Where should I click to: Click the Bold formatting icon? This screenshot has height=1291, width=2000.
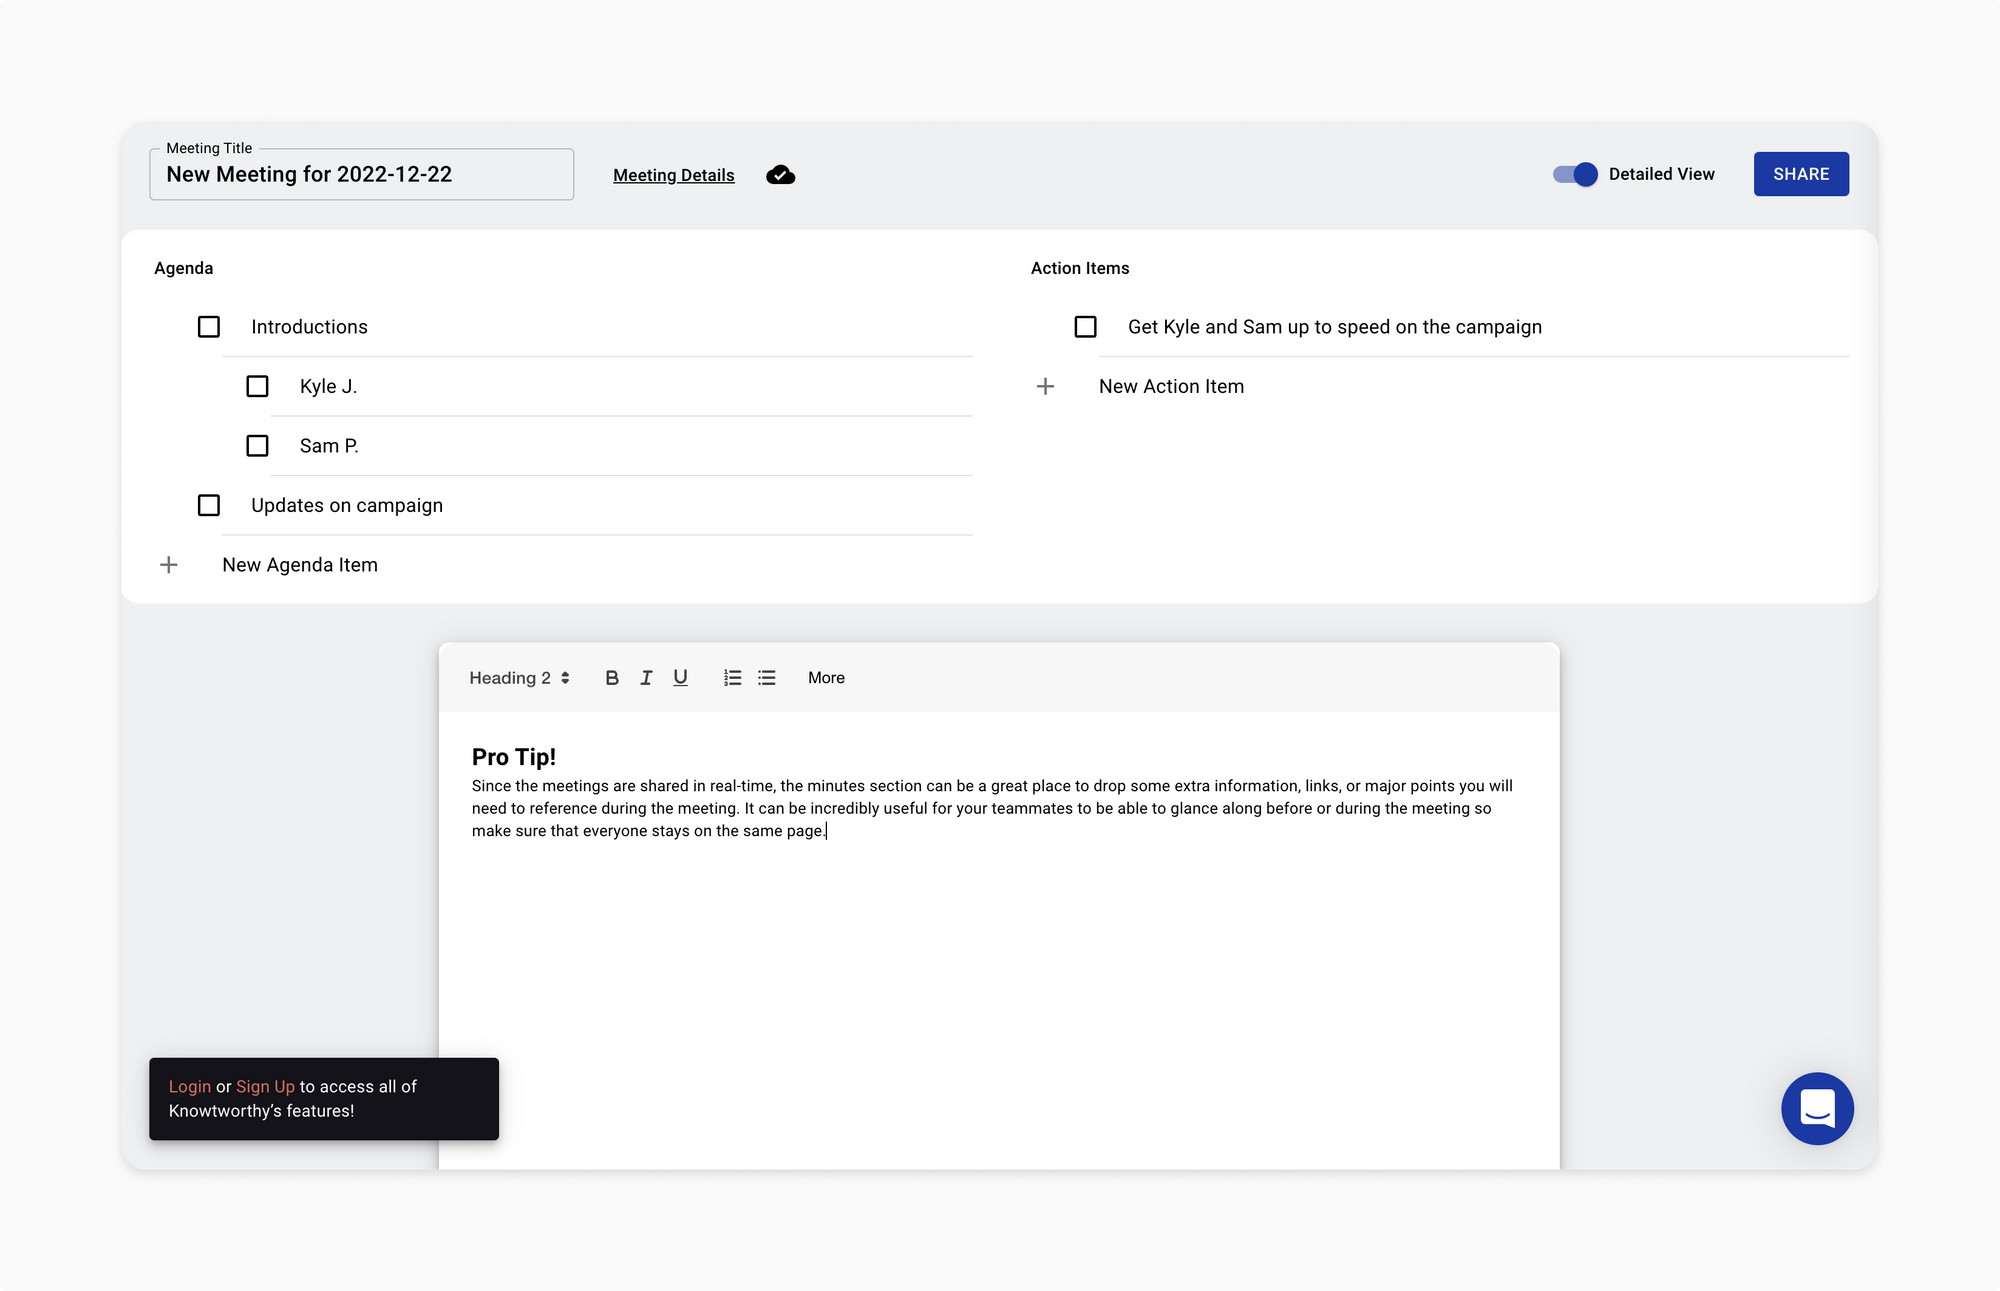pos(611,678)
